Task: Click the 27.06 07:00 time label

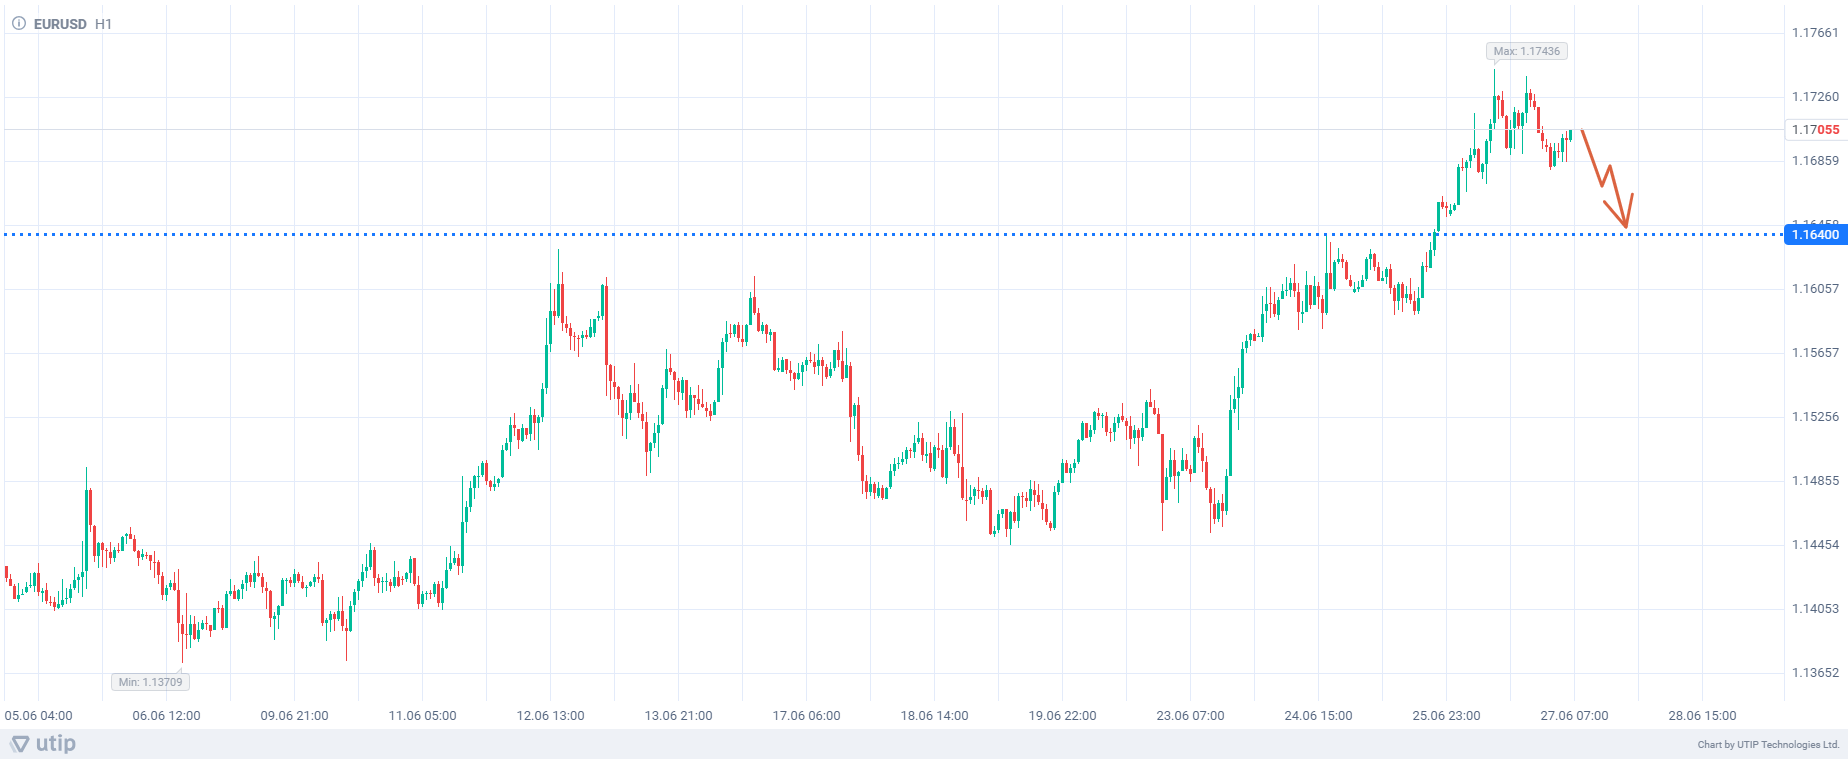Action: (x=1574, y=716)
